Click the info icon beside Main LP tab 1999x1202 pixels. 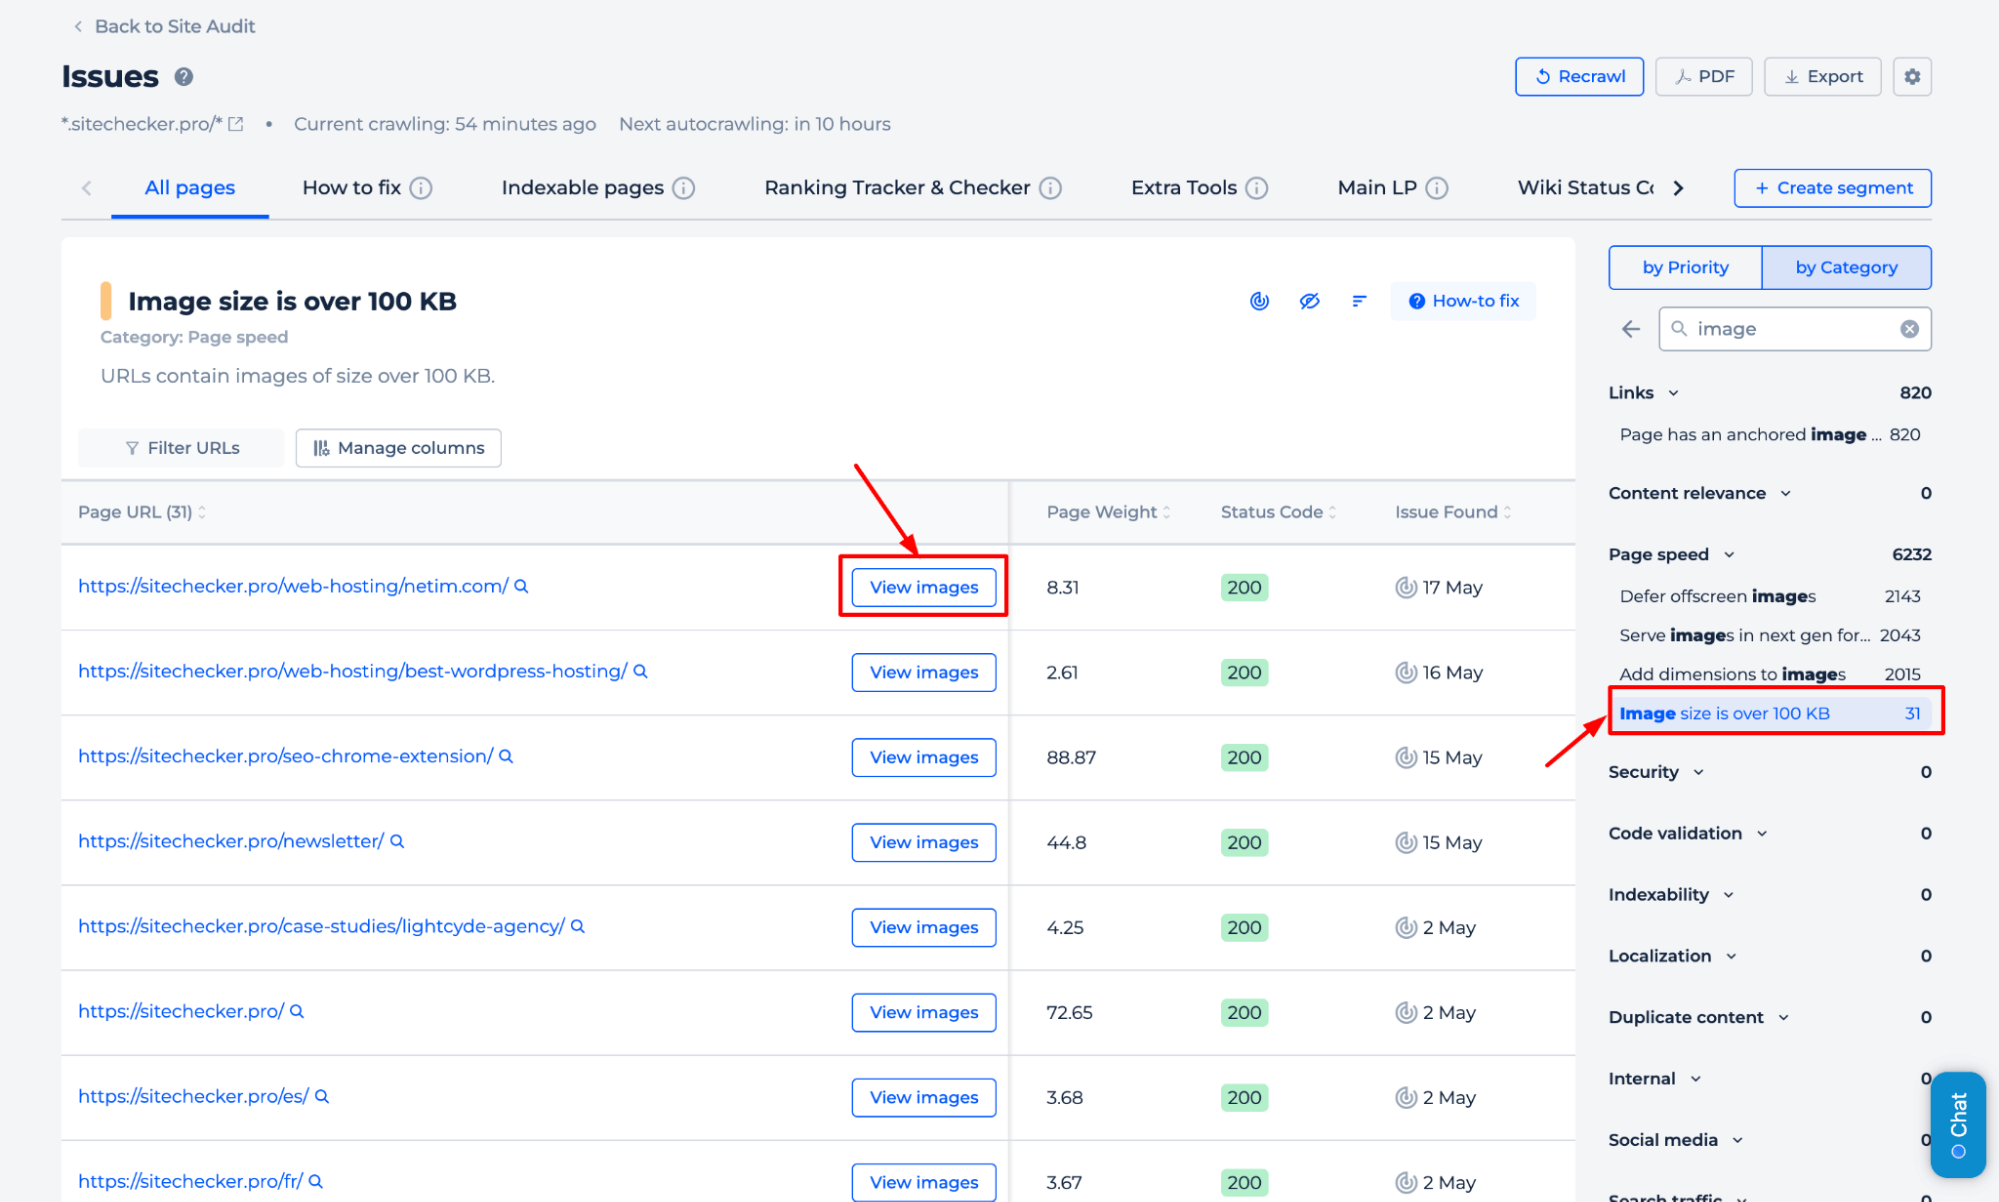coord(1437,188)
